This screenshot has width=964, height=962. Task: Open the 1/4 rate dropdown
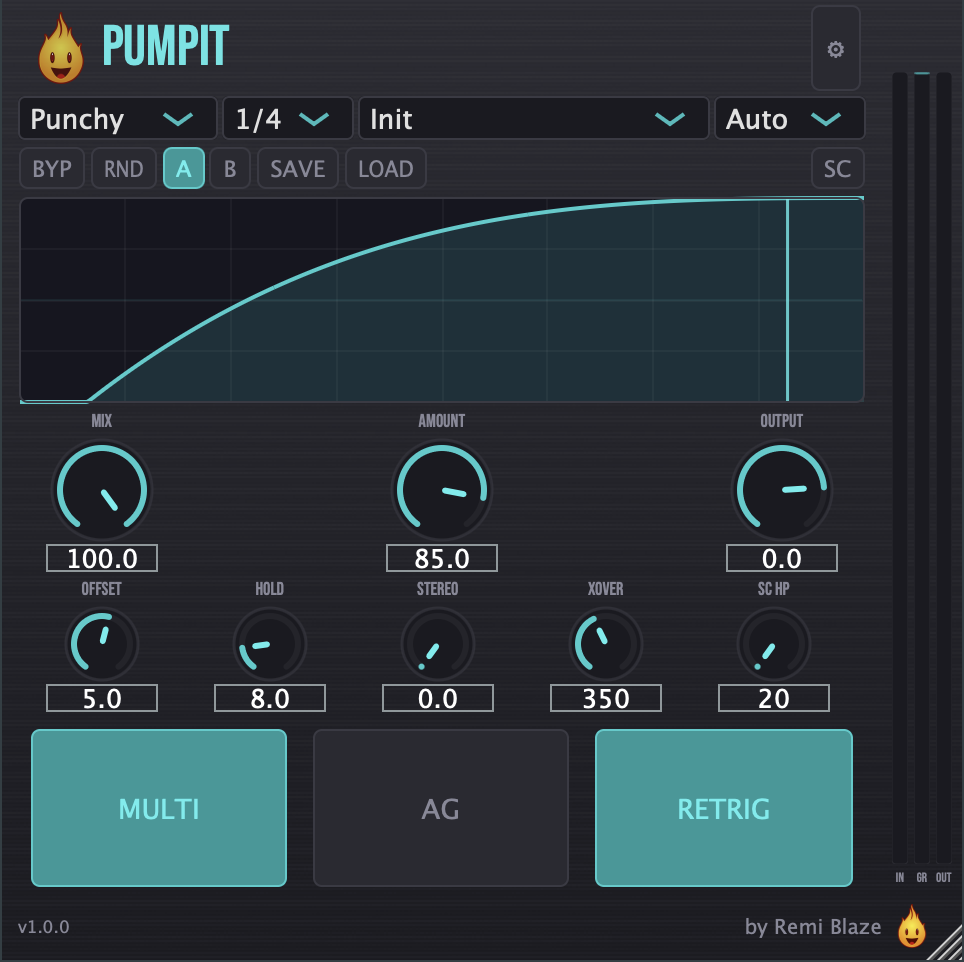pyautogui.click(x=287, y=119)
